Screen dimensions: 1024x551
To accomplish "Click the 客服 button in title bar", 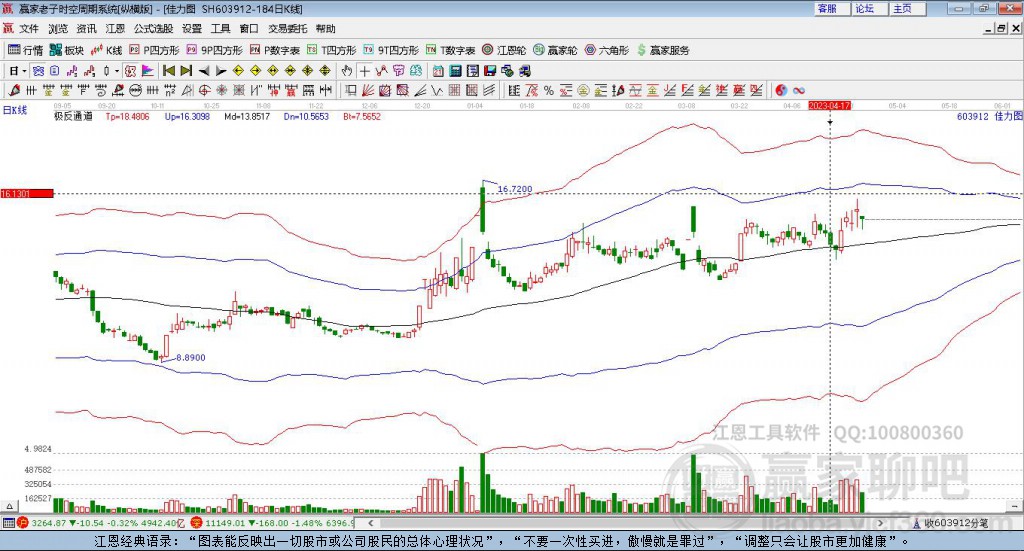I will [833, 8].
